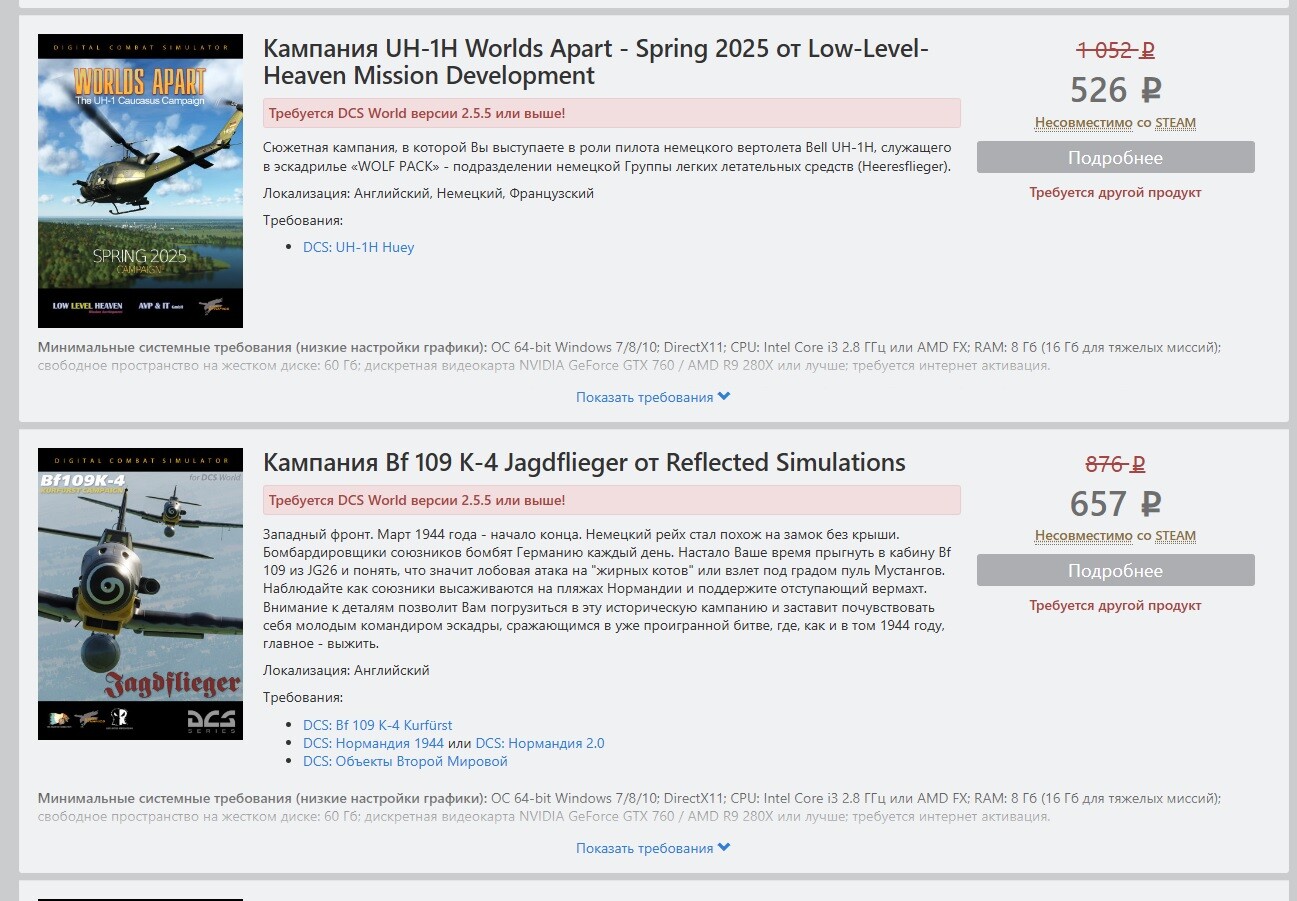Open the DCS: Объекты Второй Мировой link
This screenshot has height=901, width=1297.
coord(405,761)
